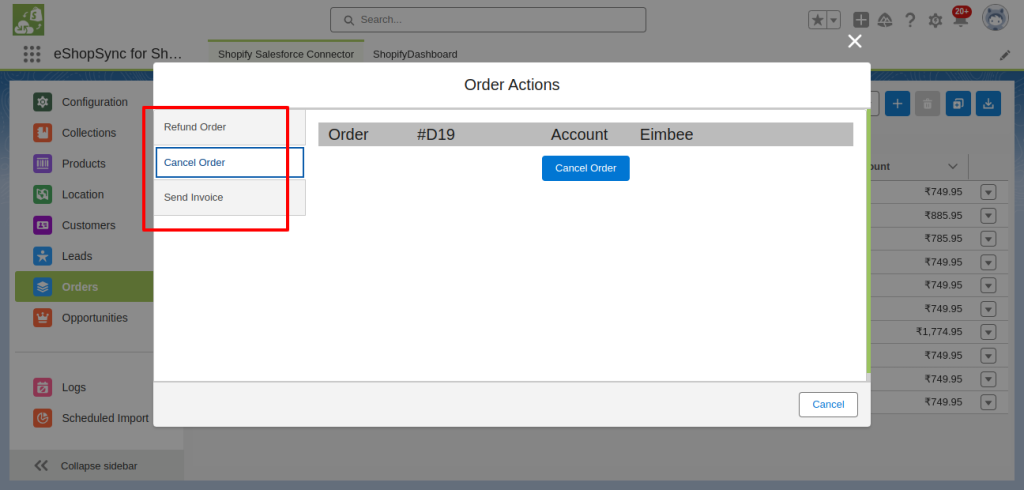Click the ₹1,774.95 amount cell

[x=938, y=332]
